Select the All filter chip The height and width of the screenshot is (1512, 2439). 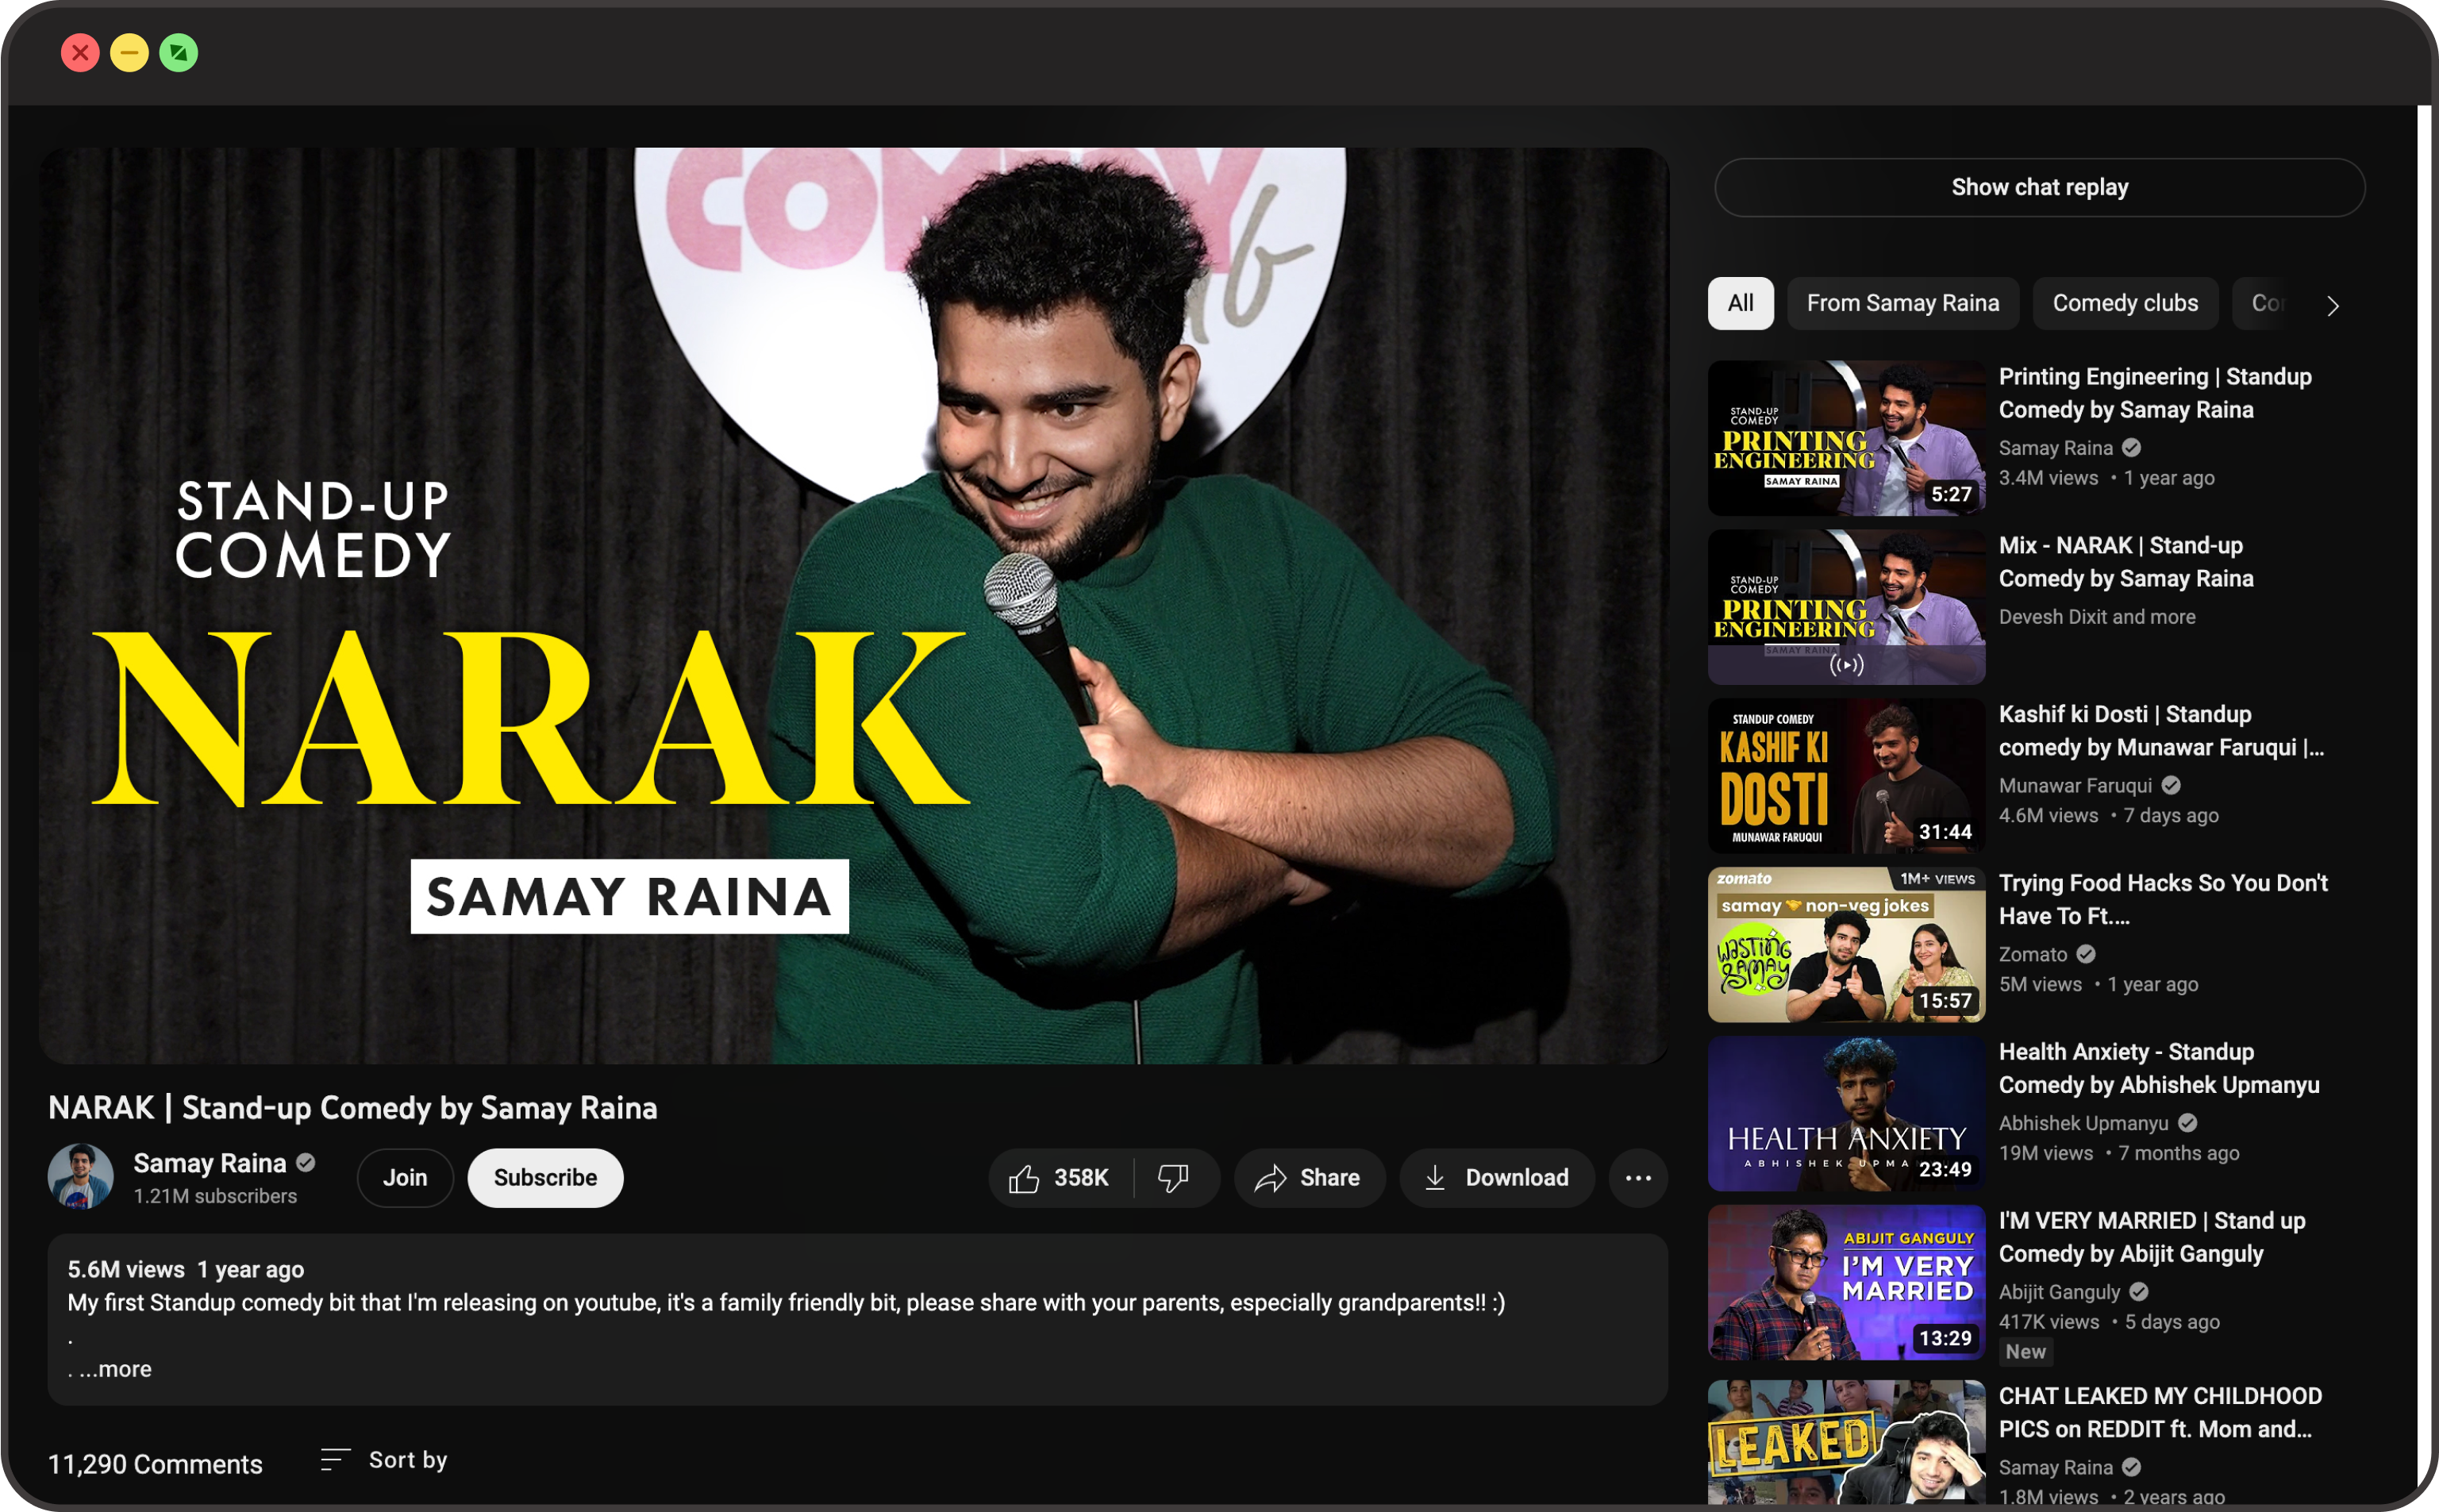(x=1740, y=303)
